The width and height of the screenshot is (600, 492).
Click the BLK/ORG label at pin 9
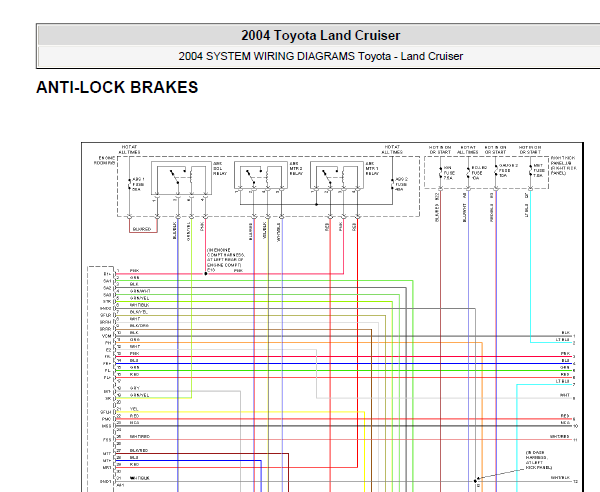coord(139,326)
